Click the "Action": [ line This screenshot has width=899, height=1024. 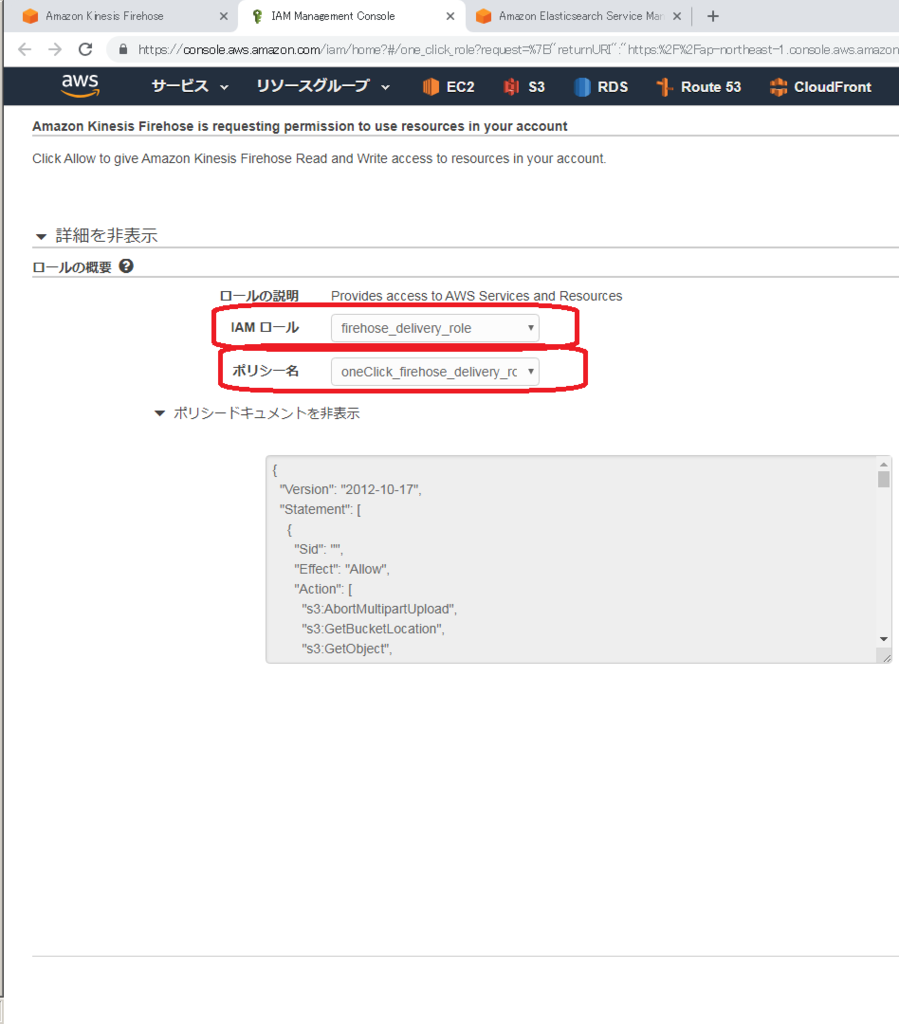tap(323, 589)
